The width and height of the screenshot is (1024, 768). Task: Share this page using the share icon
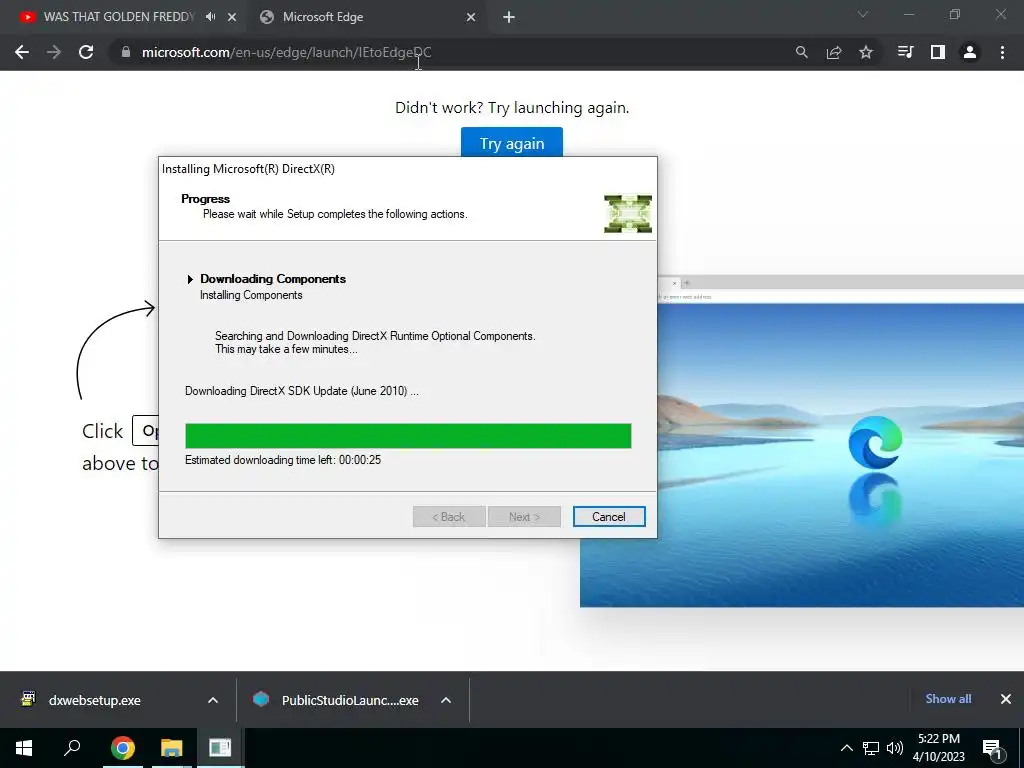[834, 52]
